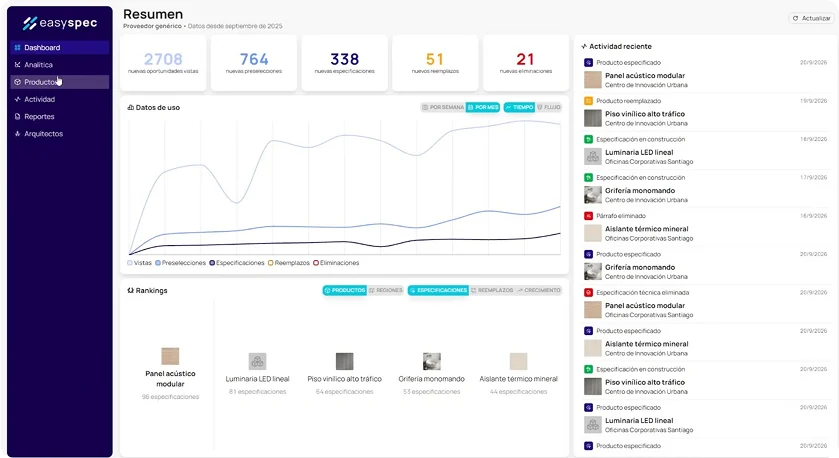The image size is (839, 458).
Task: Click the Actualizar refresh button
Action: 811,18
